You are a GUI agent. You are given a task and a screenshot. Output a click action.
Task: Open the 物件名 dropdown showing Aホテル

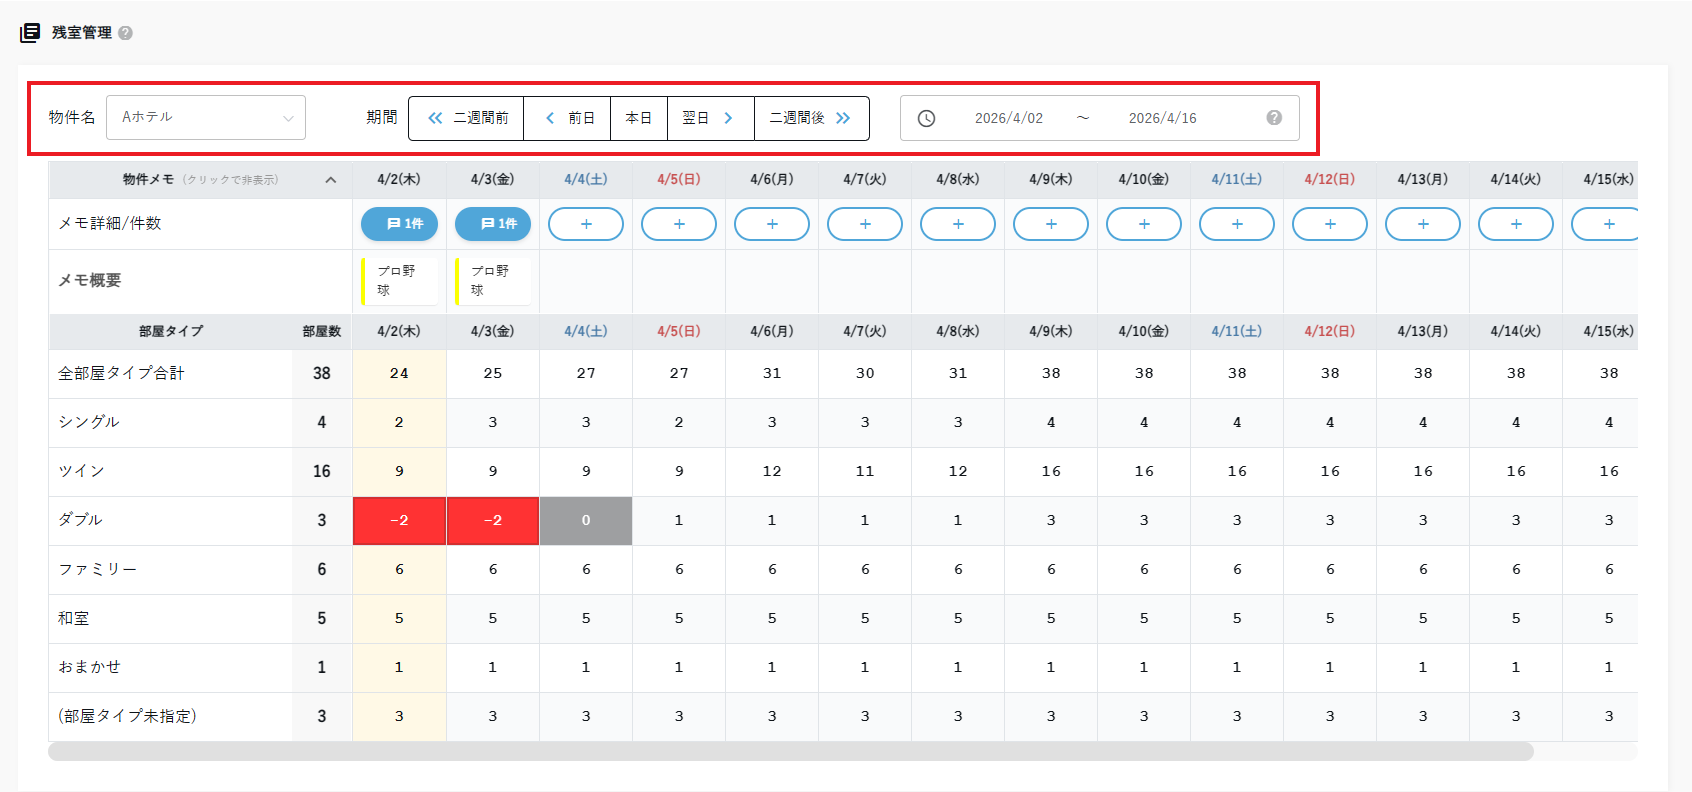point(206,118)
